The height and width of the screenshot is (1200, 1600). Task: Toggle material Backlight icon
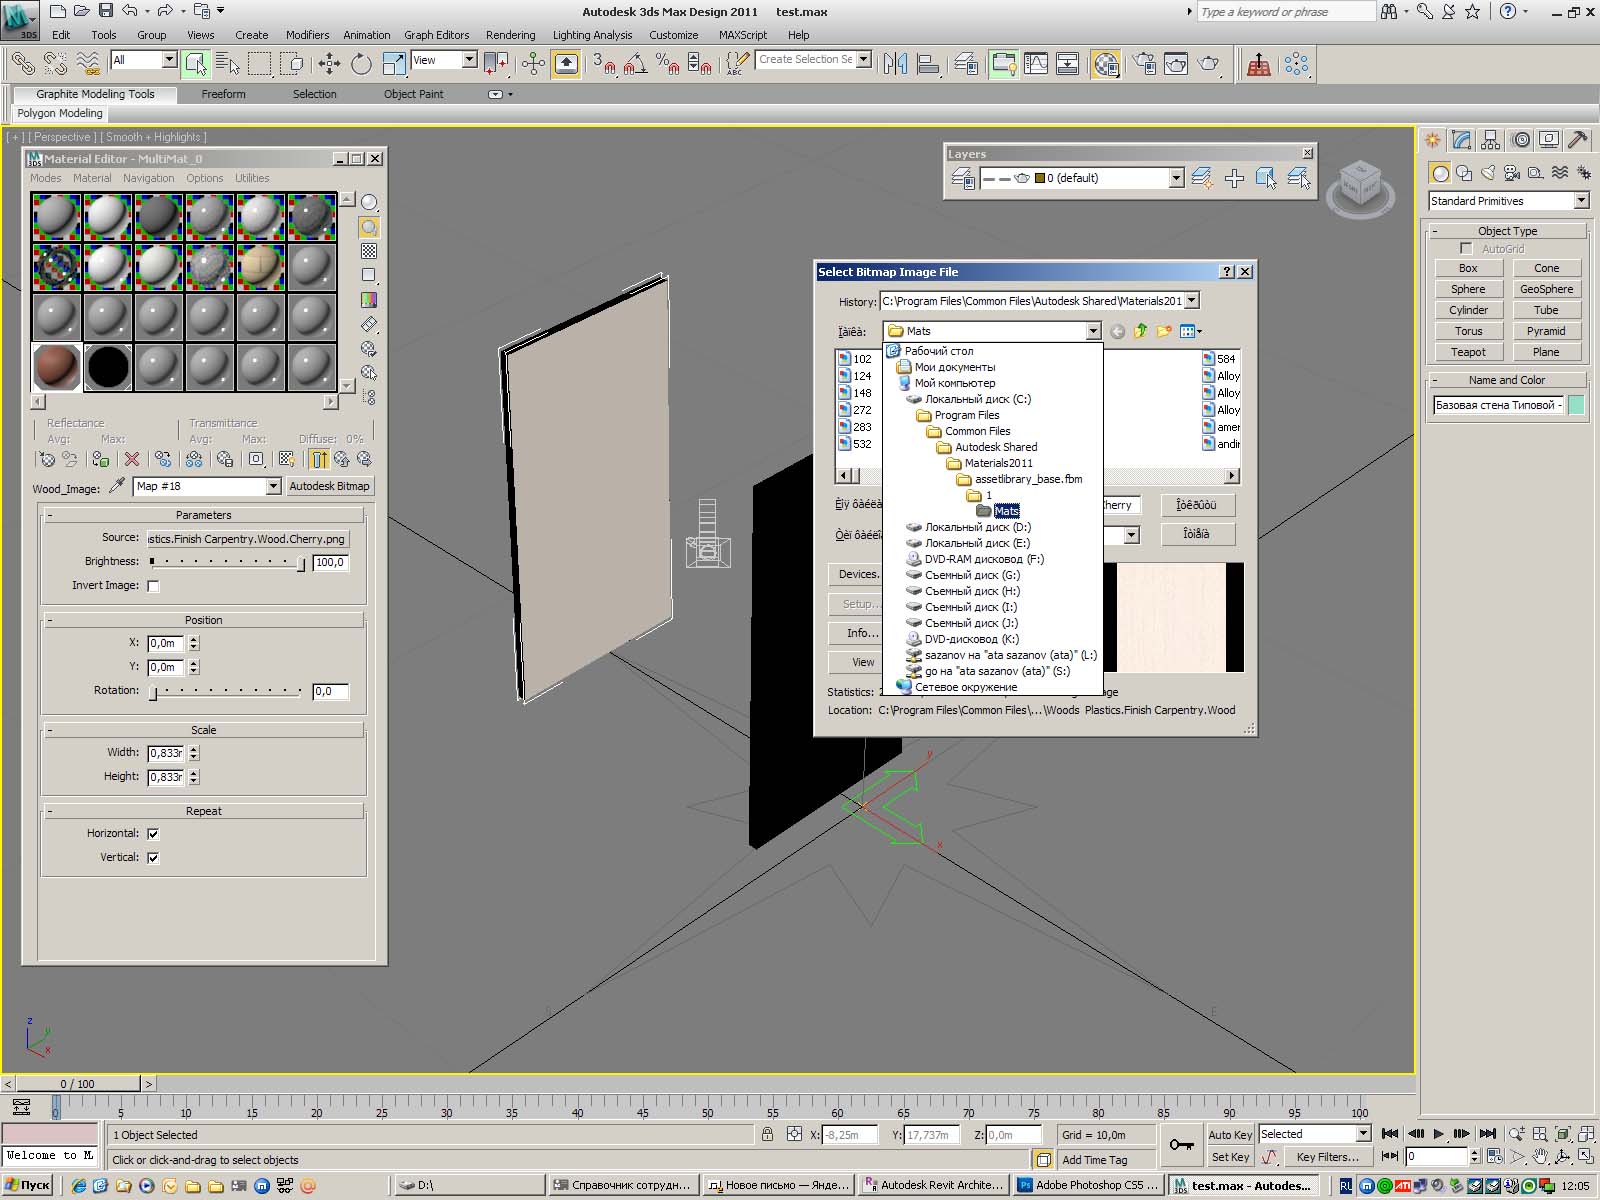369,227
